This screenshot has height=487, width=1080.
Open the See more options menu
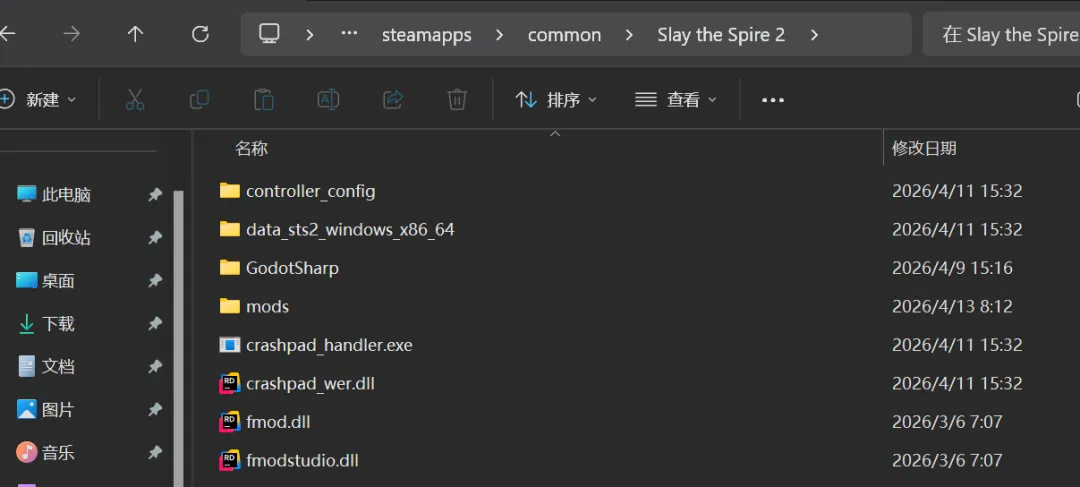[773, 101]
